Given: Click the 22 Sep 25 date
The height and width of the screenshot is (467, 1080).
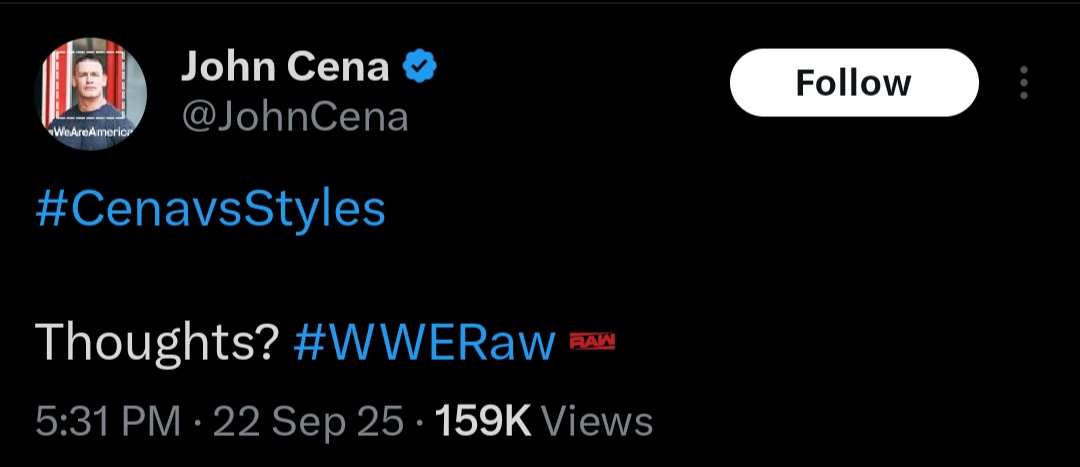Looking at the screenshot, I should point(309,421).
